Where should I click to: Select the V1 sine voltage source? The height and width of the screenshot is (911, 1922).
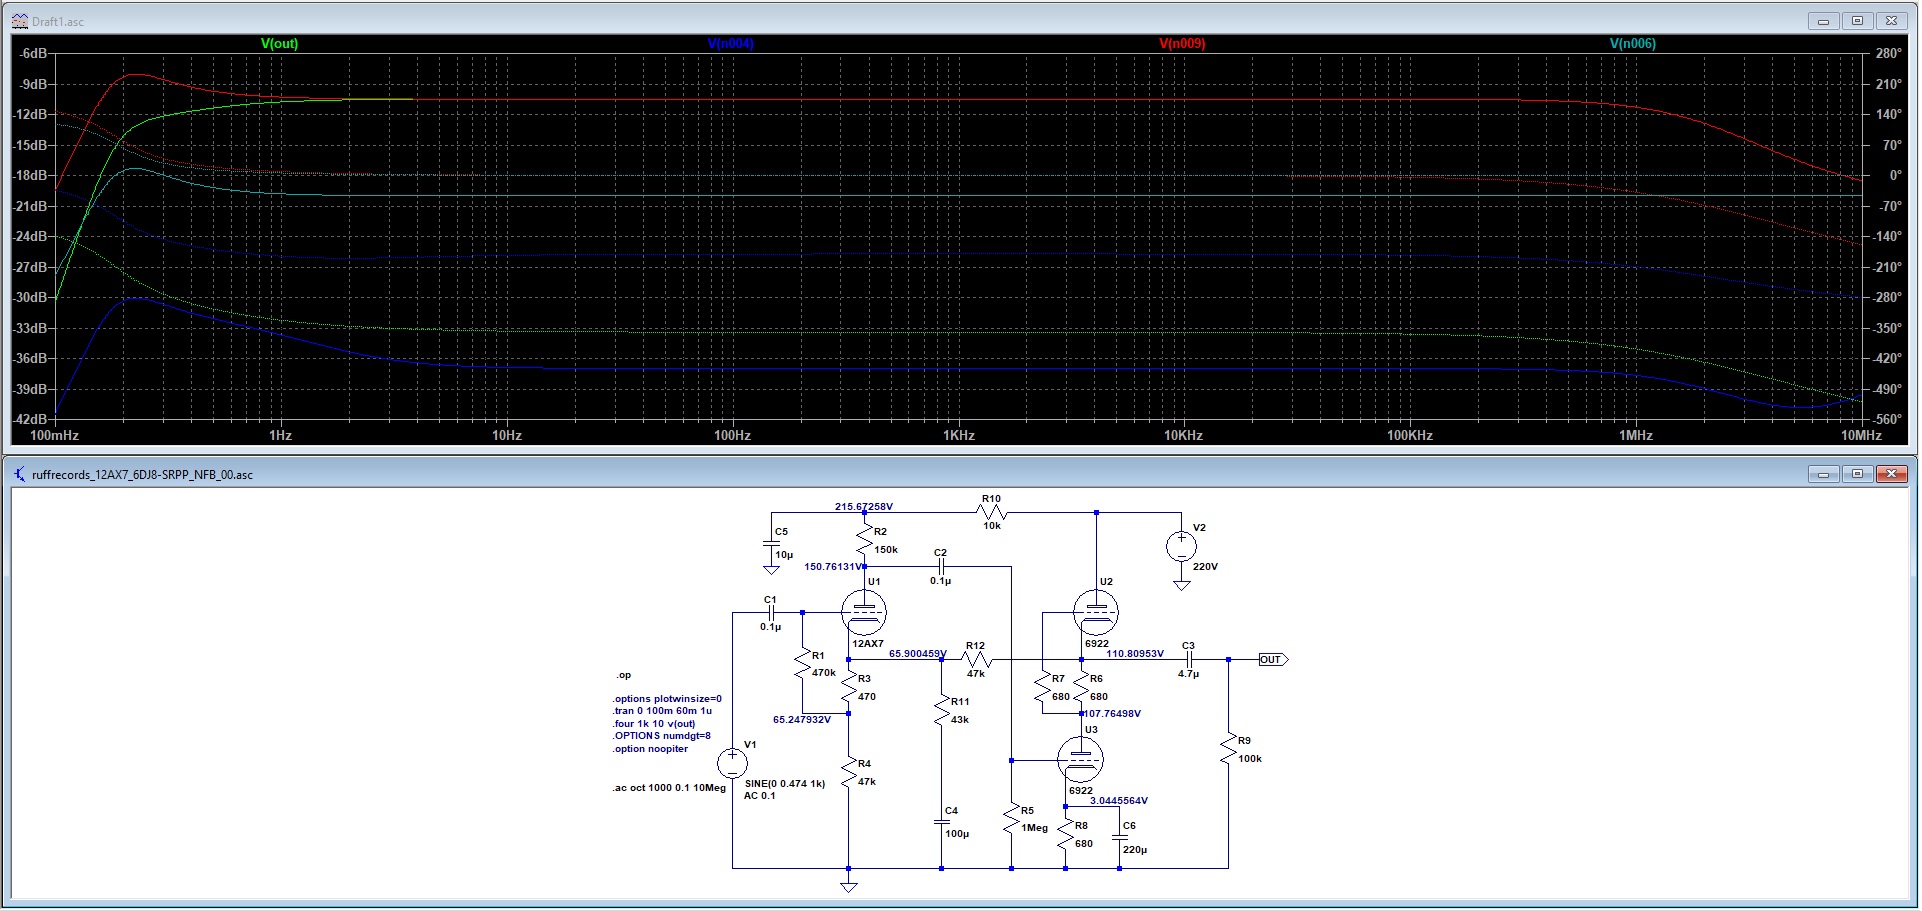[x=732, y=763]
